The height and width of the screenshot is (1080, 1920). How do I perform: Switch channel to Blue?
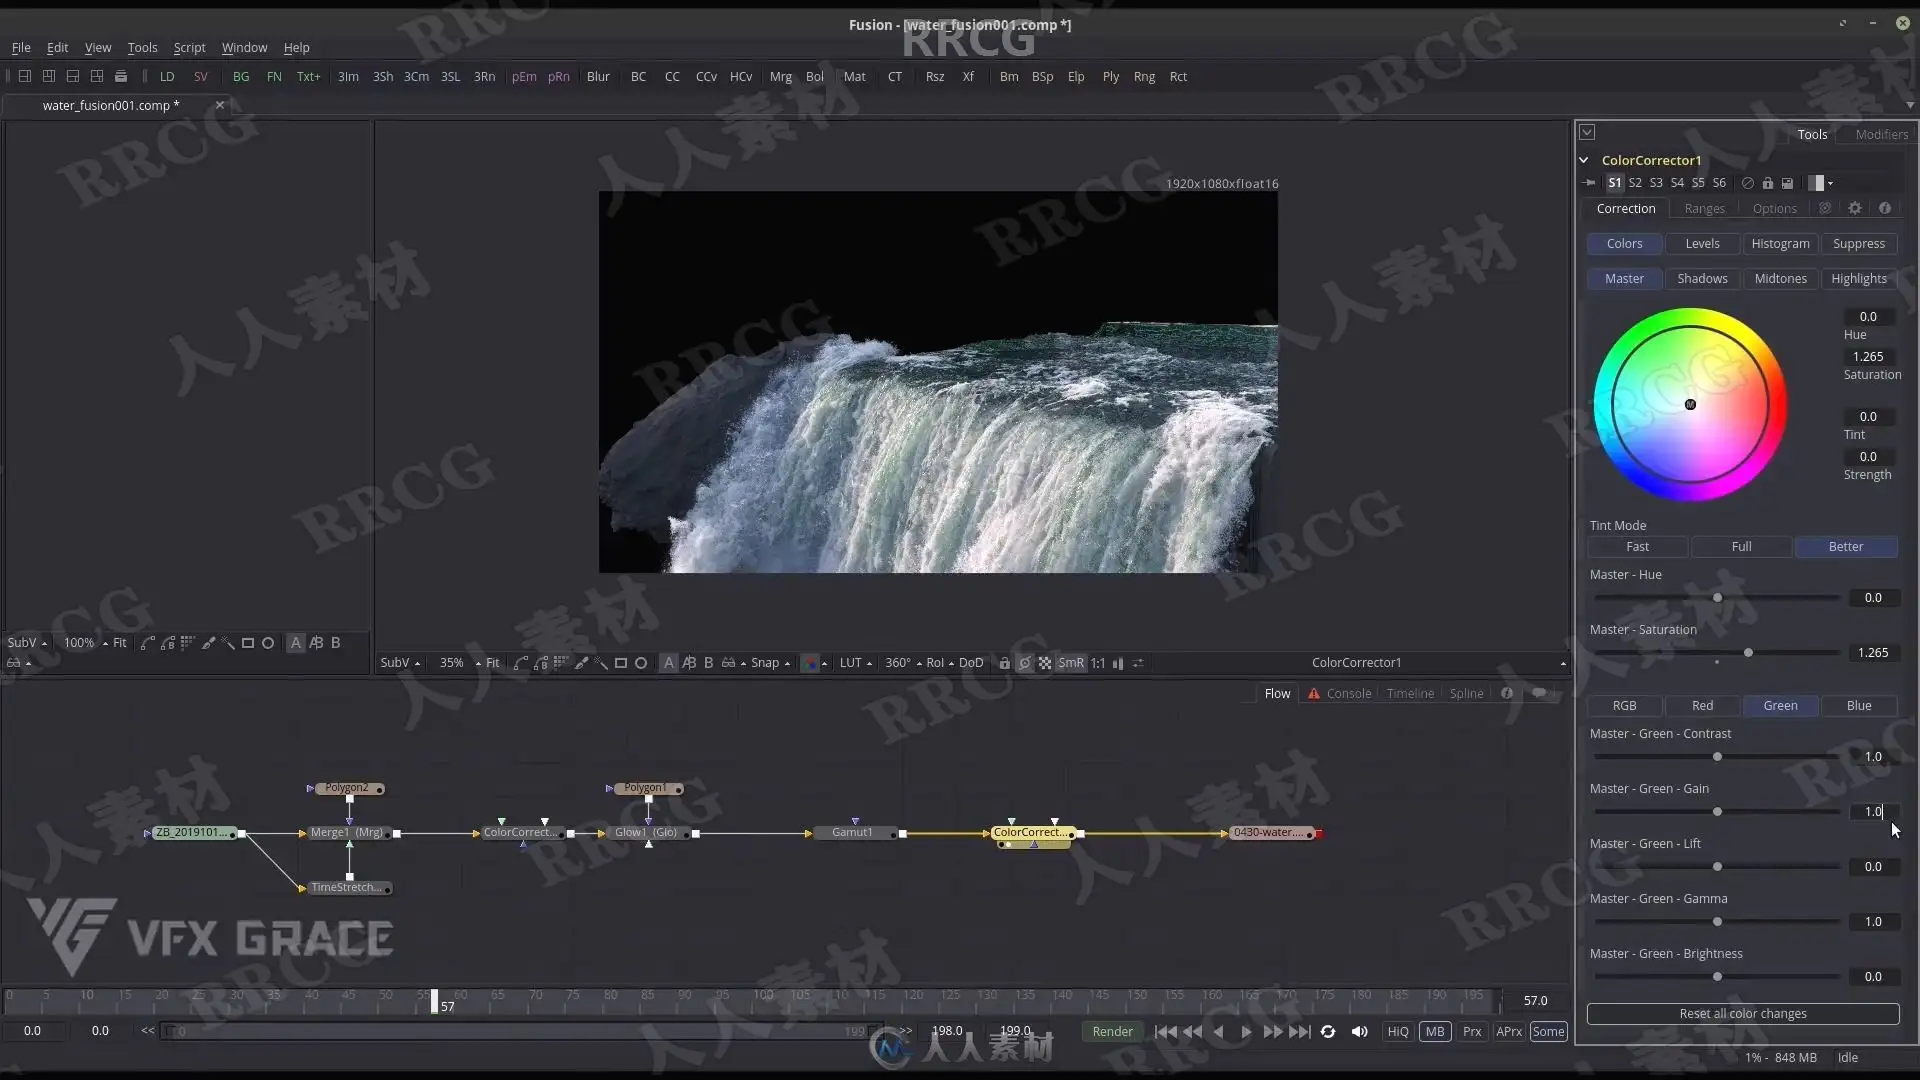tap(1859, 706)
